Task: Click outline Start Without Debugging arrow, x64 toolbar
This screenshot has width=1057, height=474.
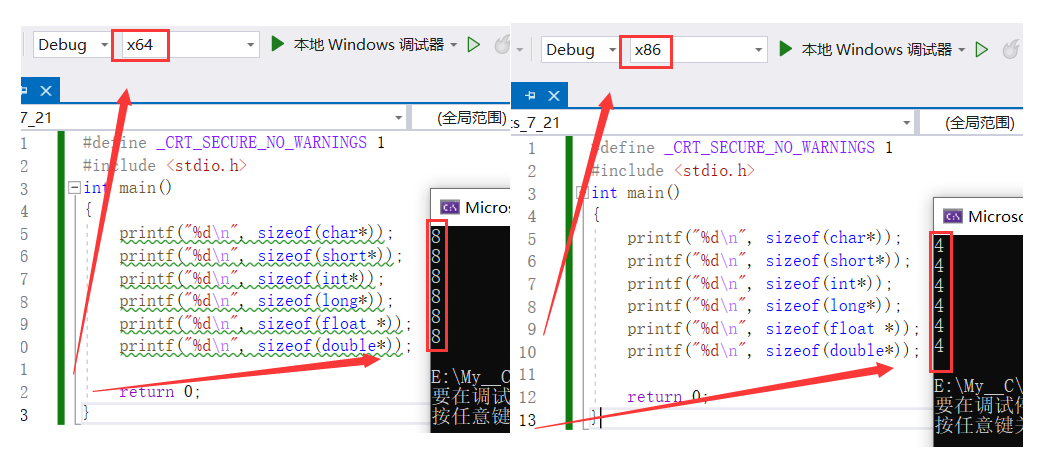Action: (474, 45)
